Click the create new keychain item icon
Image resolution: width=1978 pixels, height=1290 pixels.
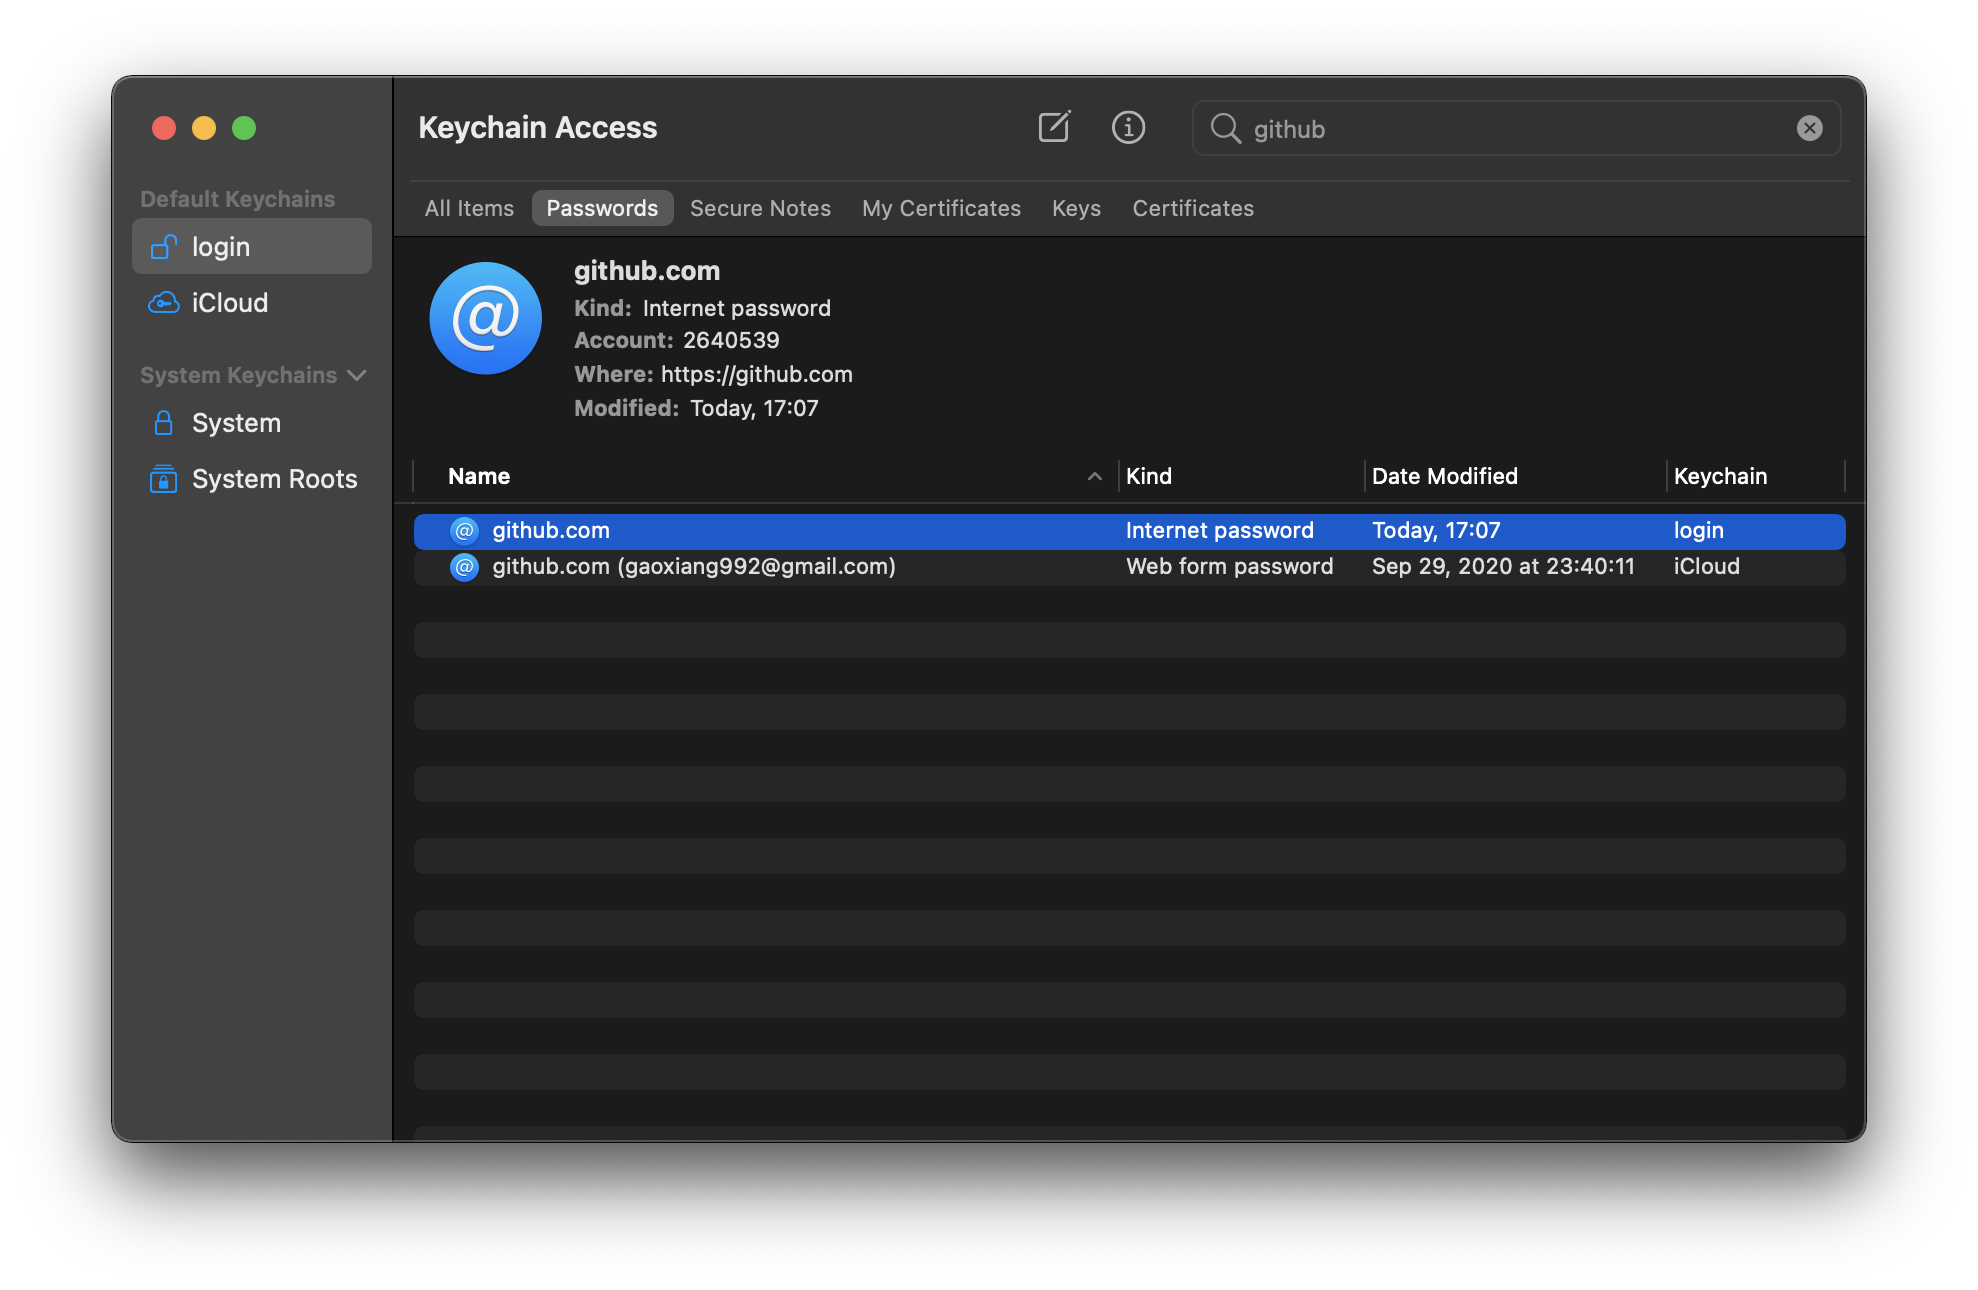pyautogui.click(x=1054, y=127)
